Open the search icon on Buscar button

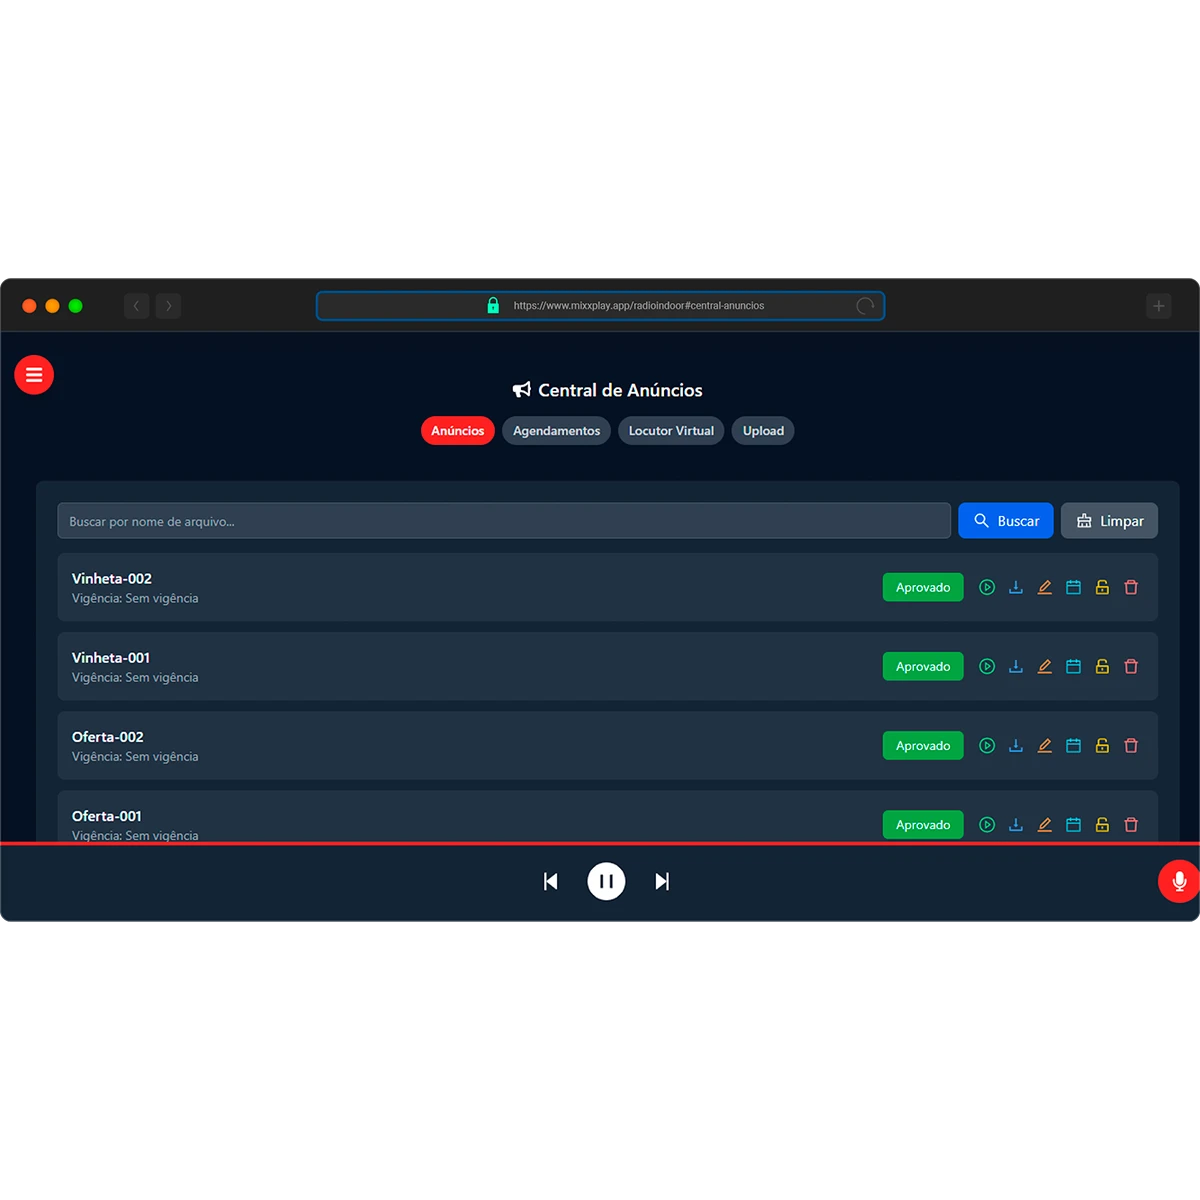[x=983, y=520]
